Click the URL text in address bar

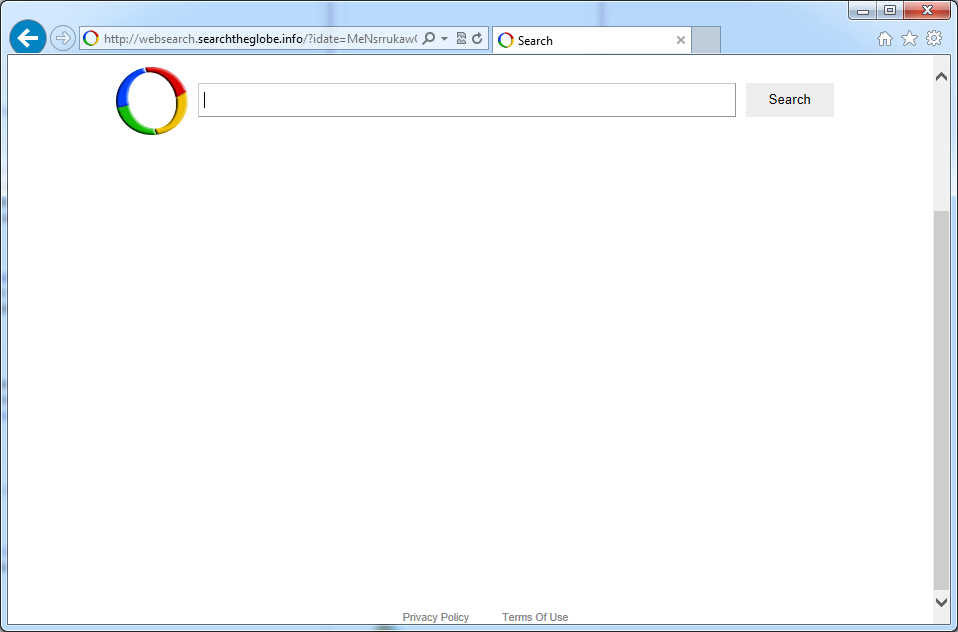260,39
